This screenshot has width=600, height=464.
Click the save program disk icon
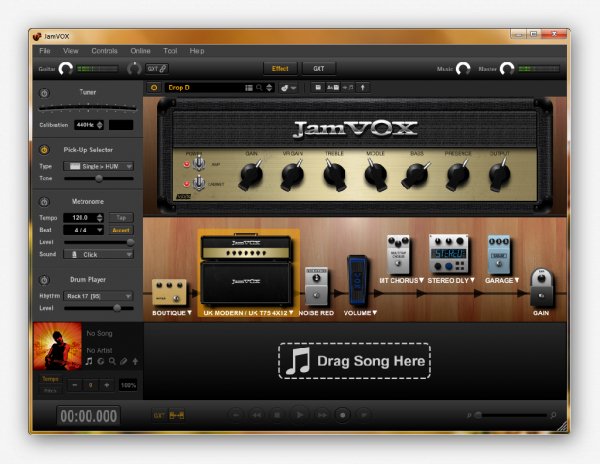click(318, 88)
